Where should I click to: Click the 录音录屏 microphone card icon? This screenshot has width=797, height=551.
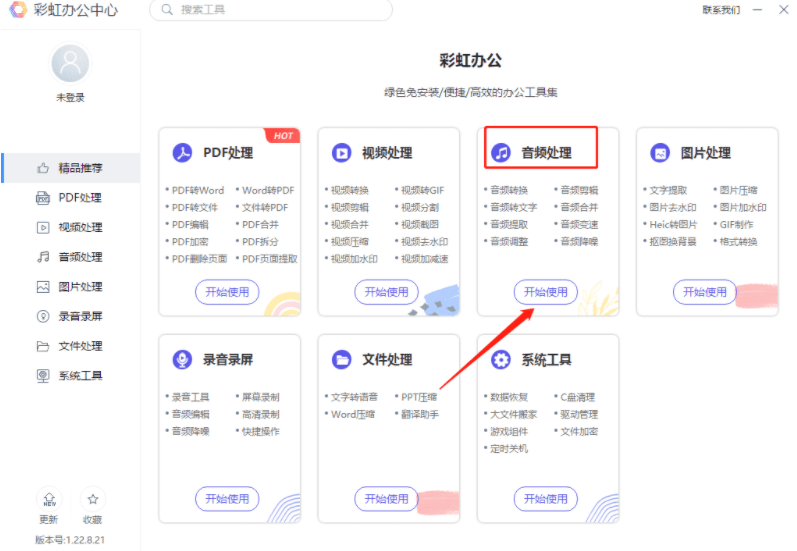point(182,359)
